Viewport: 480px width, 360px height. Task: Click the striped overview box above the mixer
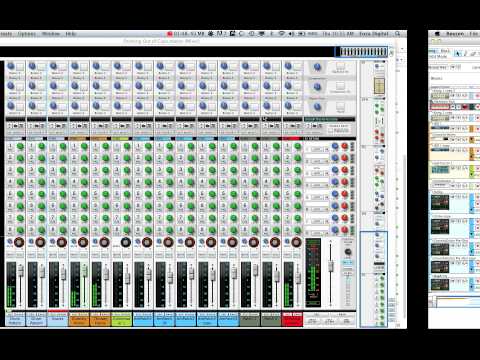[362, 52]
